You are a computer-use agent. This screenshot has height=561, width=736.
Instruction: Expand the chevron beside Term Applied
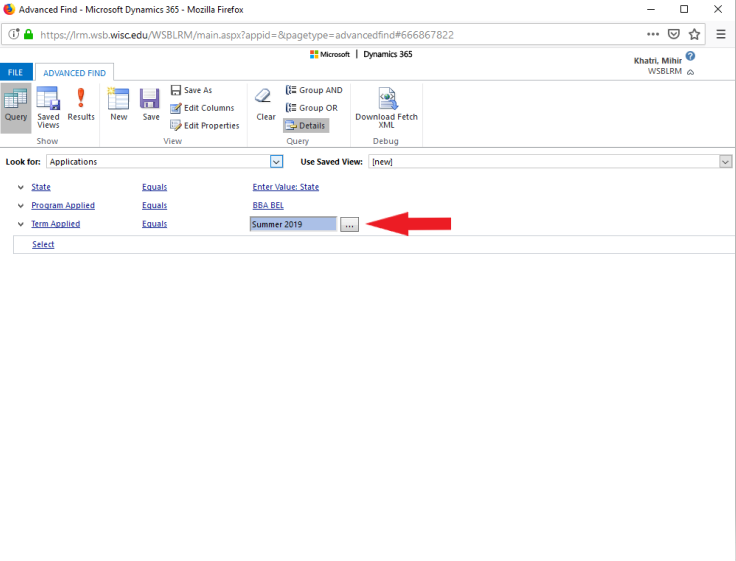[21, 224]
